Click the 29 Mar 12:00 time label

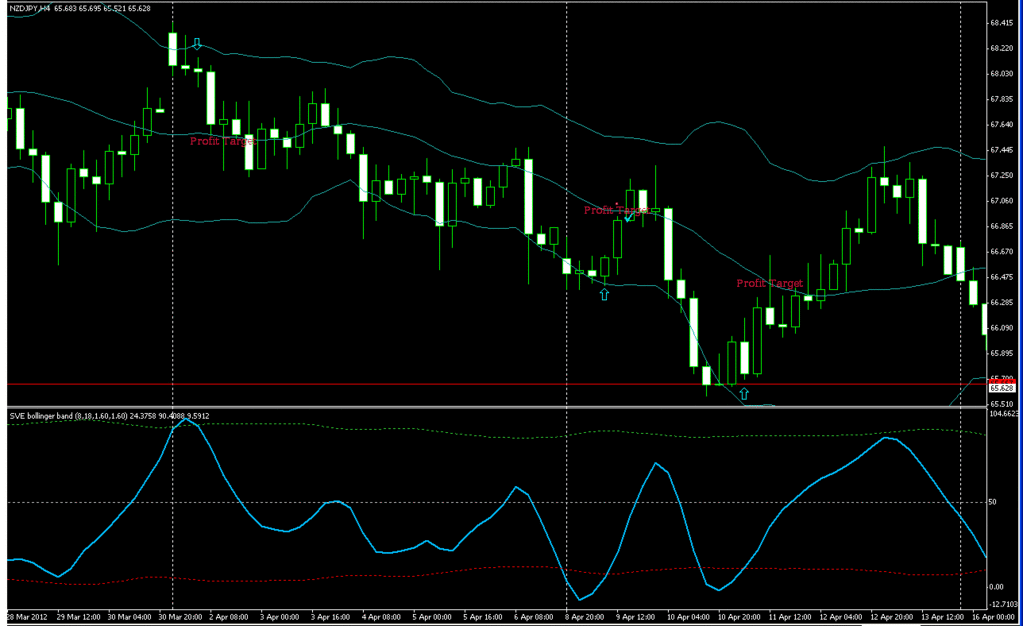78,617
